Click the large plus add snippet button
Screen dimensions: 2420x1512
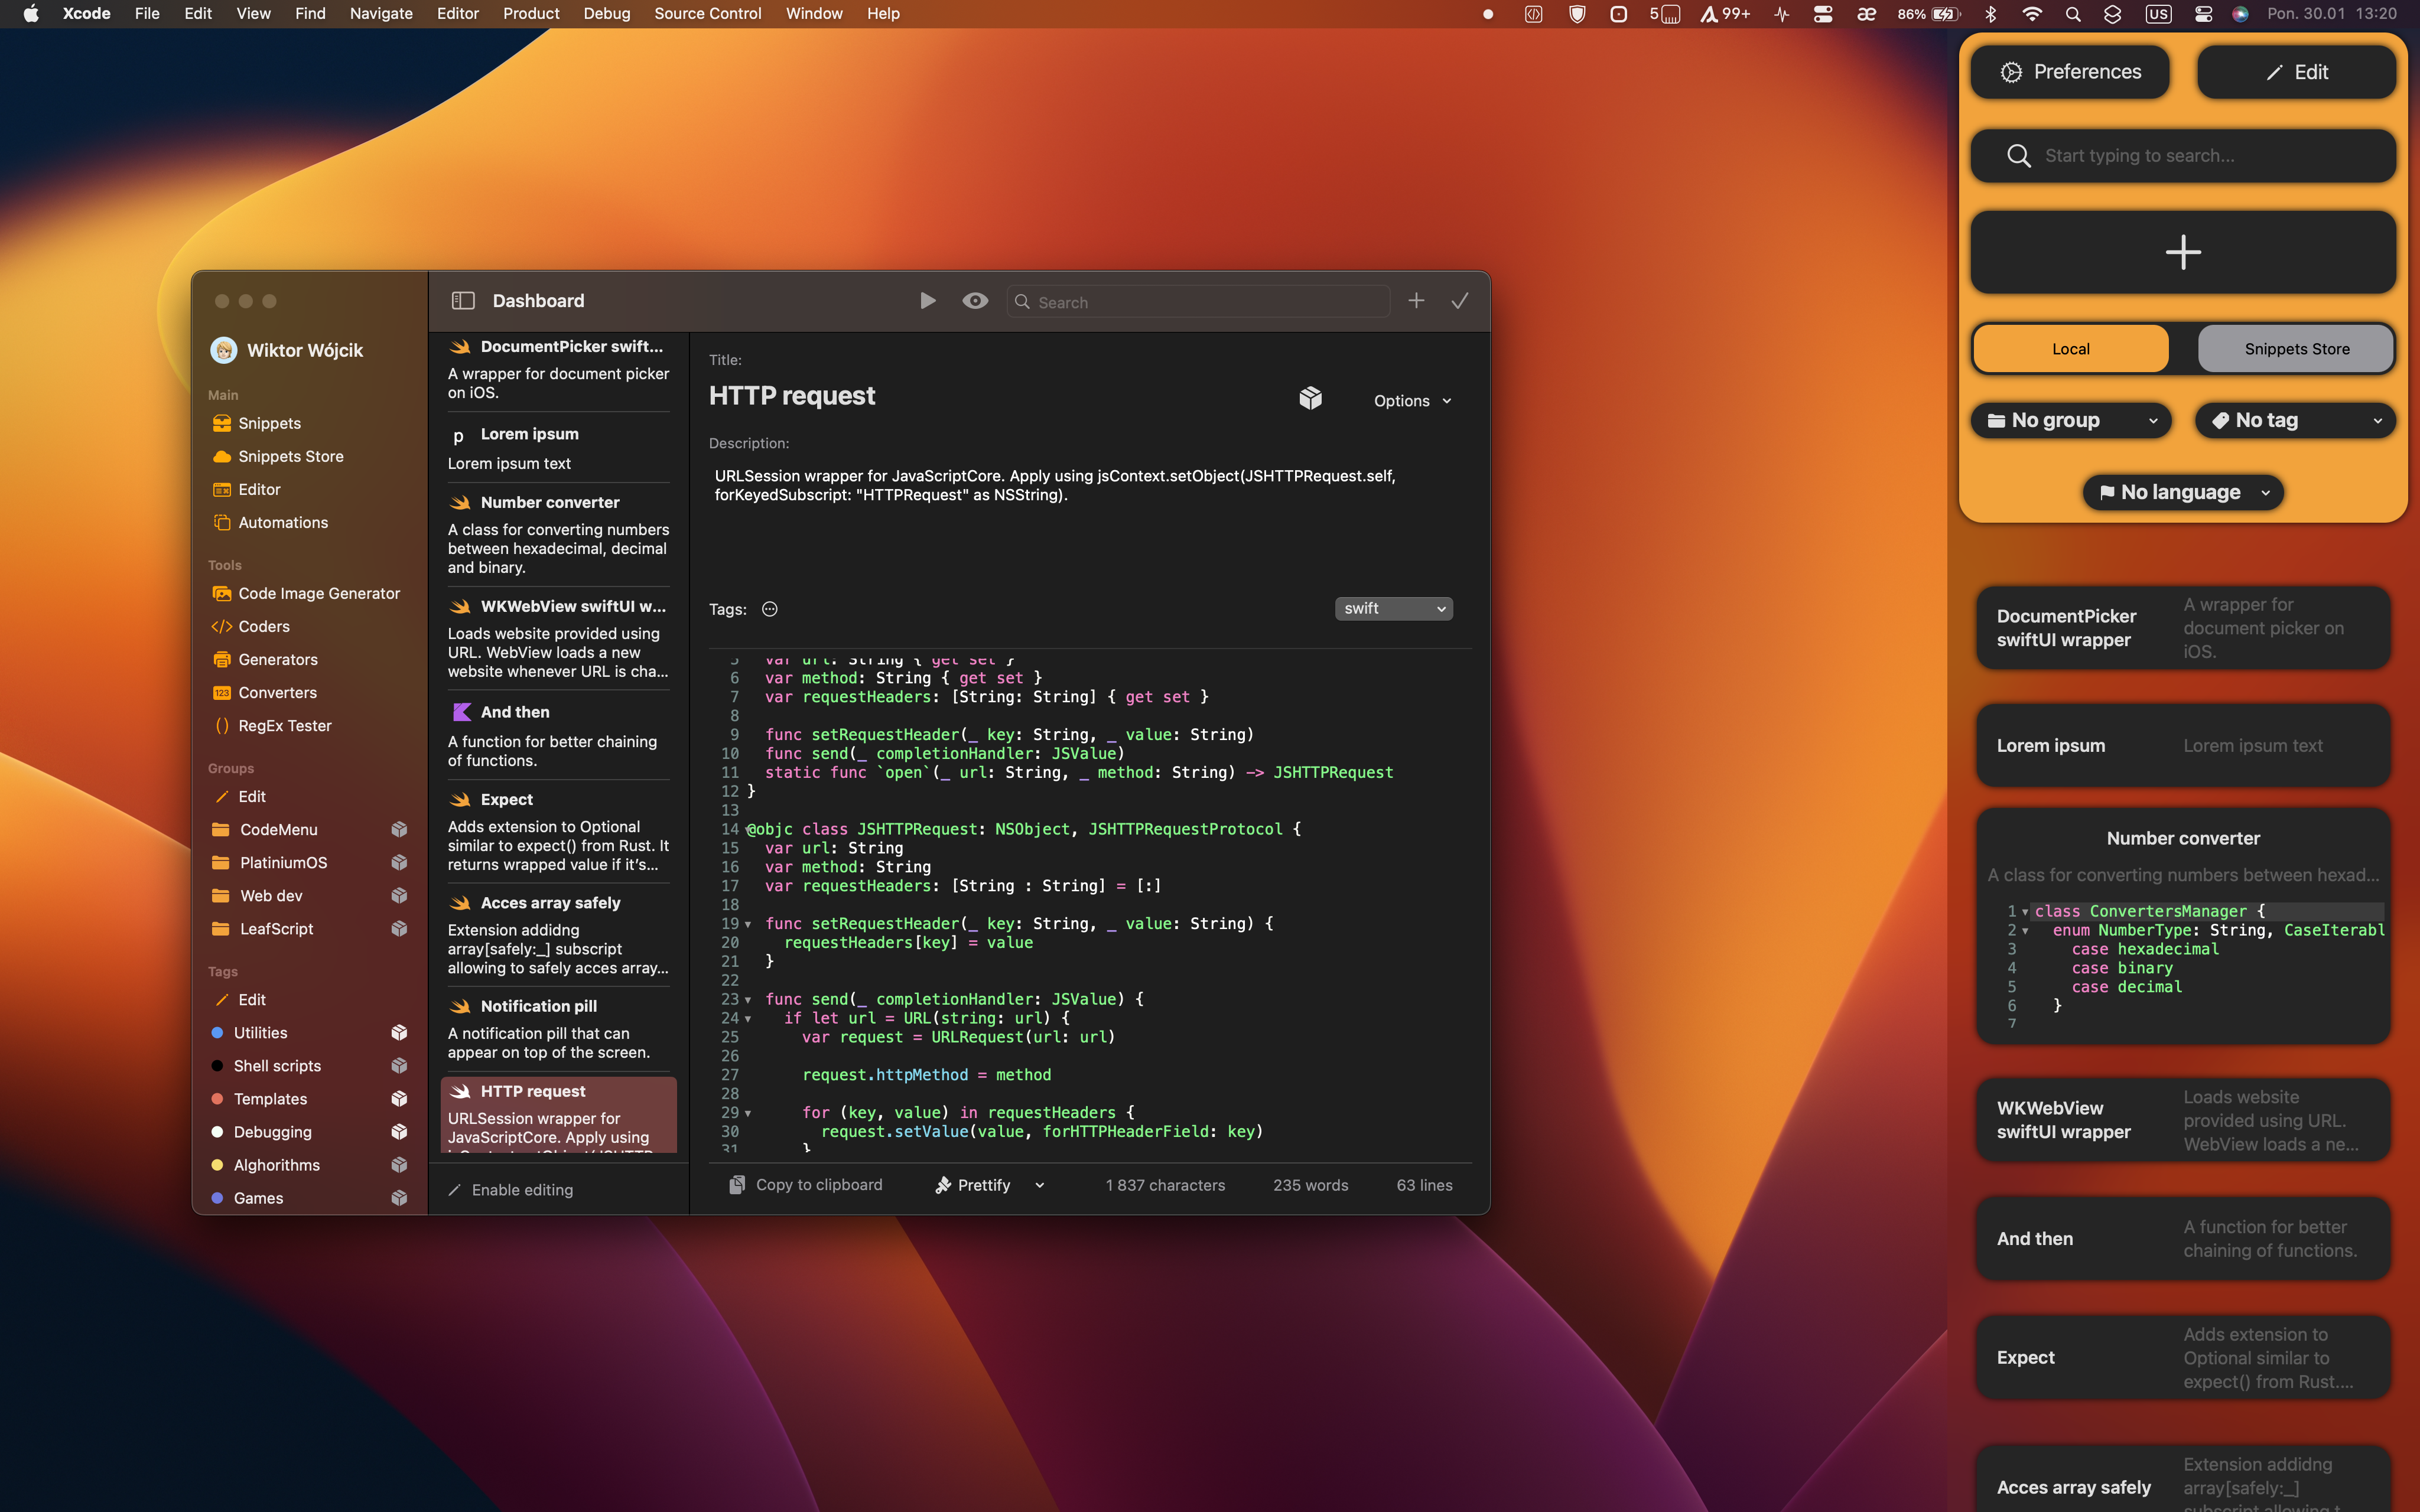2183,252
